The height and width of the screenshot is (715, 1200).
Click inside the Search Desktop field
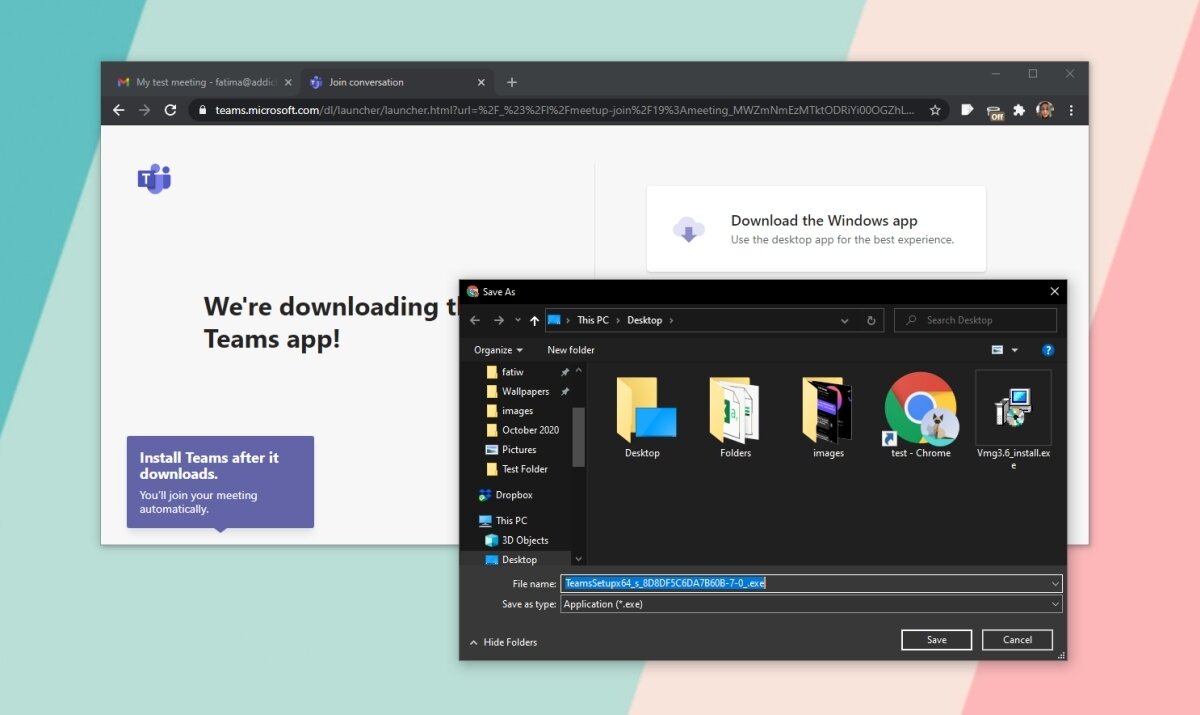[x=975, y=320]
